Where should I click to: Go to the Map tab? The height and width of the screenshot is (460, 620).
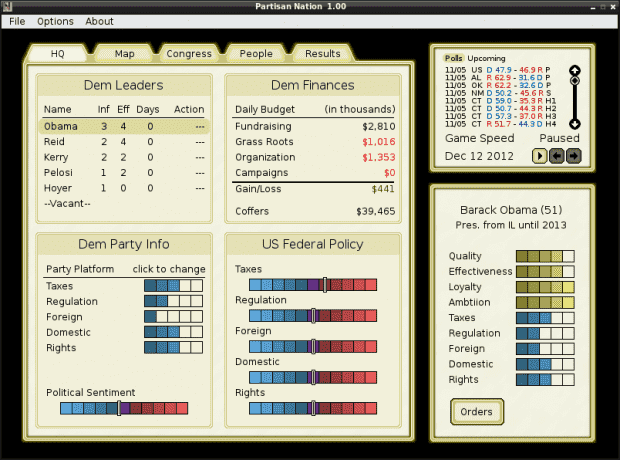[124, 53]
